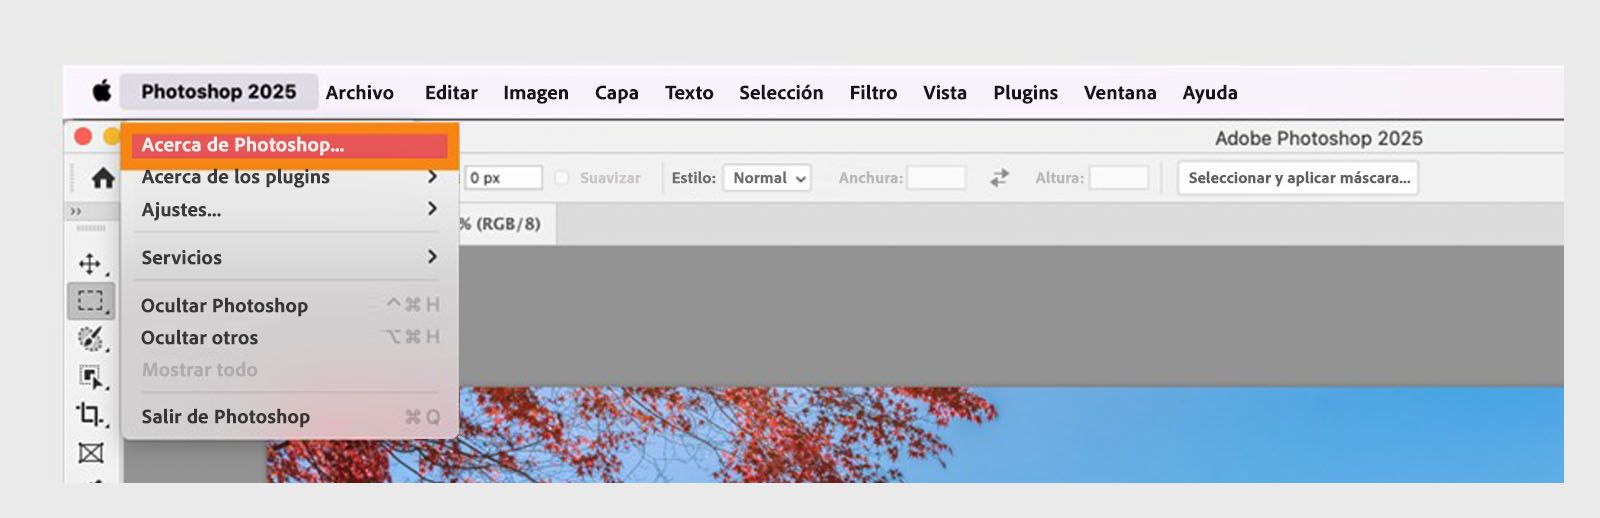The height and width of the screenshot is (518, 1600).
Task: Open the Filtro menu
Action: [873, 92]
